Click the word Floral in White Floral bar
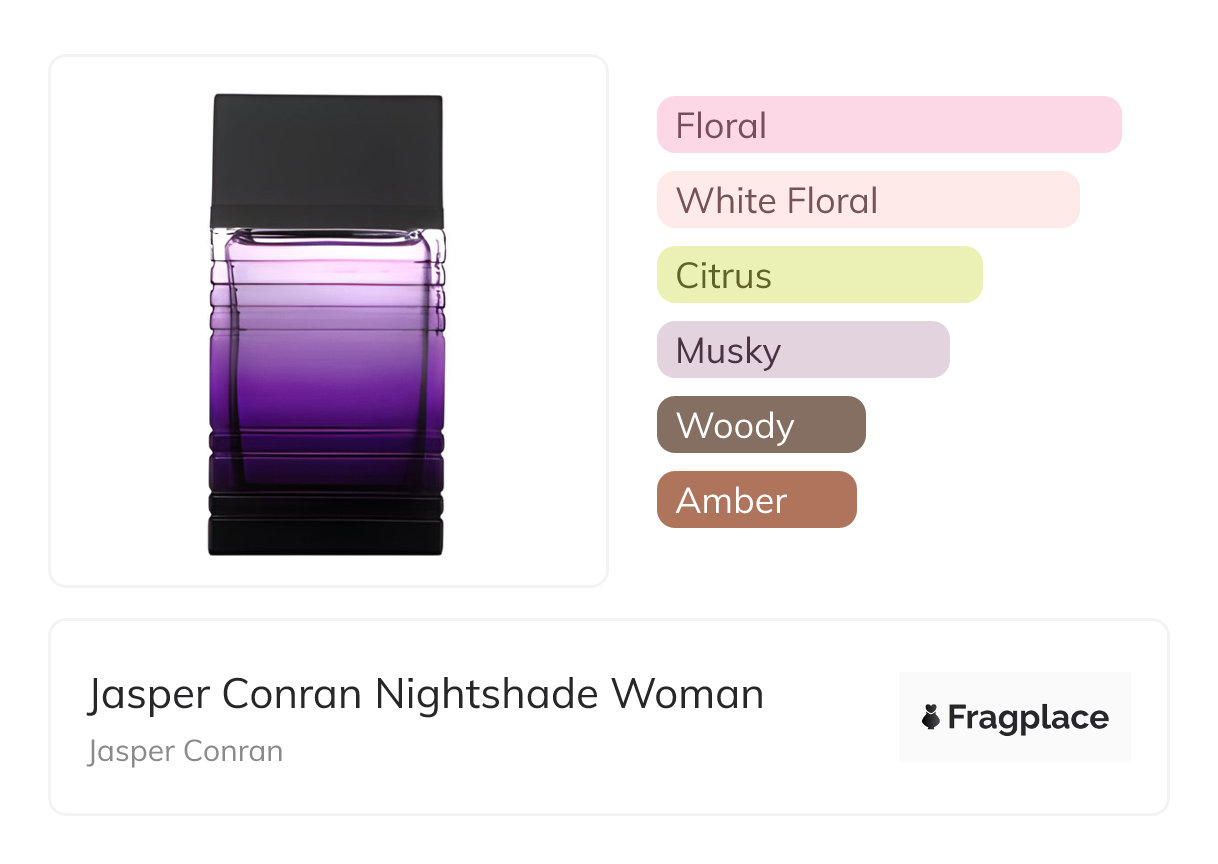This screenshot has width=1218, height=864. click(x=832, y=200)
